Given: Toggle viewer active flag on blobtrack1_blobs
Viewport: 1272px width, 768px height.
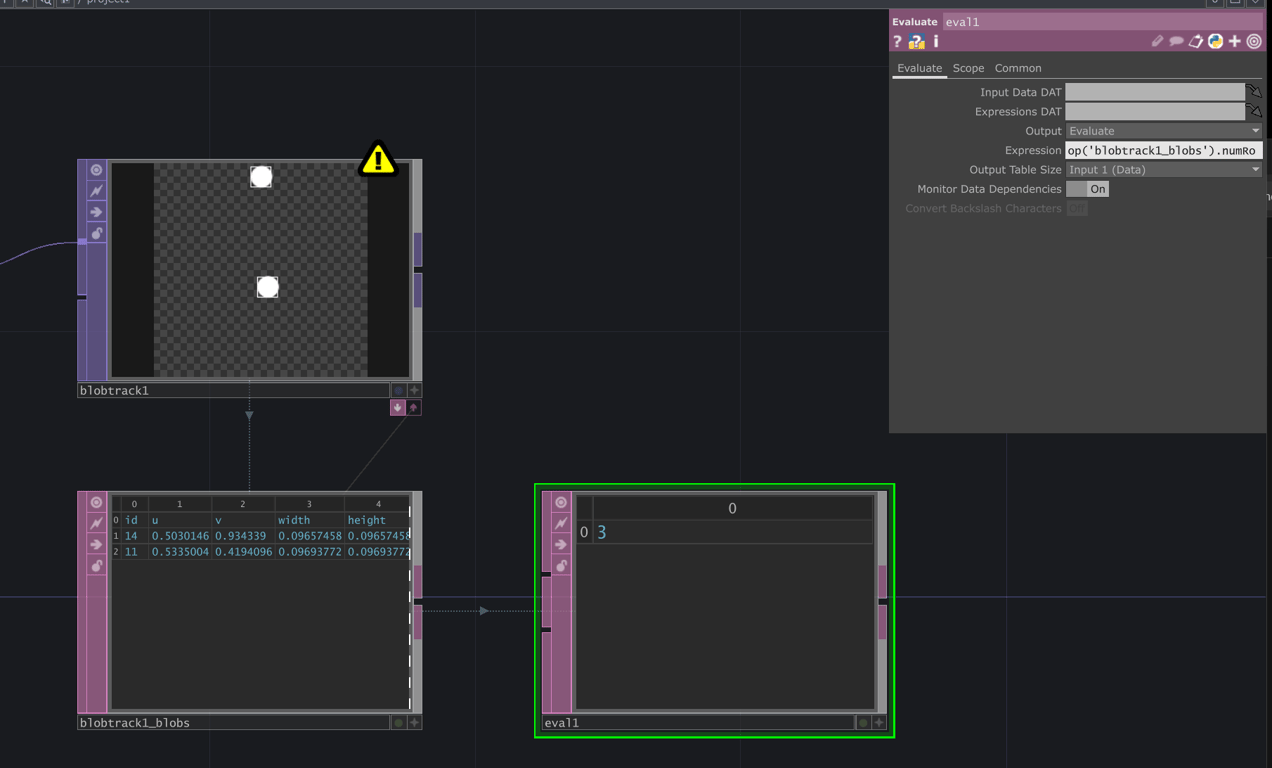Looking at the screenshot, I should click(96, 503).
